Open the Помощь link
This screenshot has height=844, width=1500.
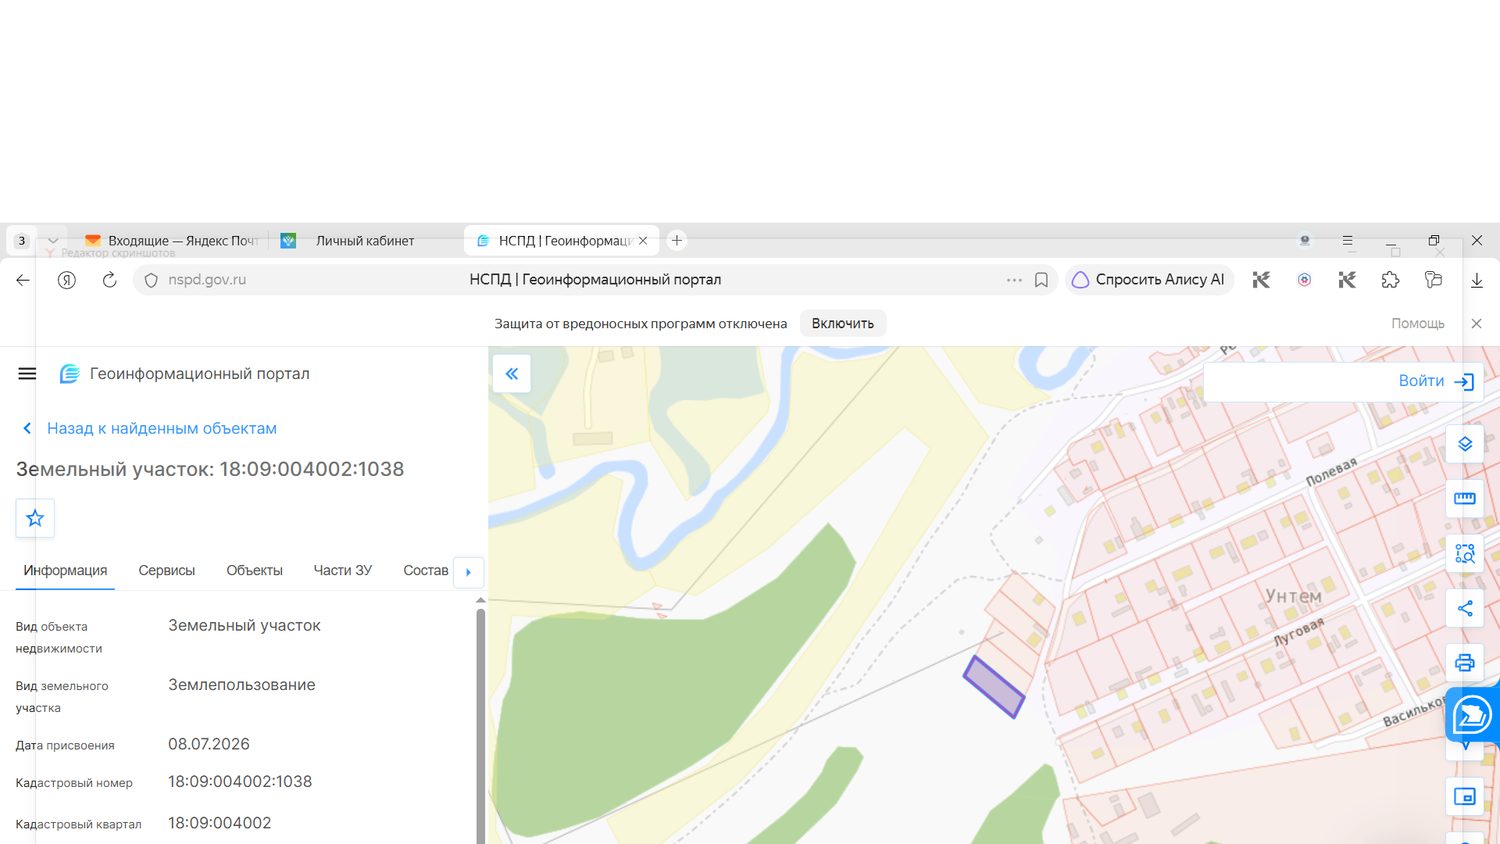point(1417,324)
